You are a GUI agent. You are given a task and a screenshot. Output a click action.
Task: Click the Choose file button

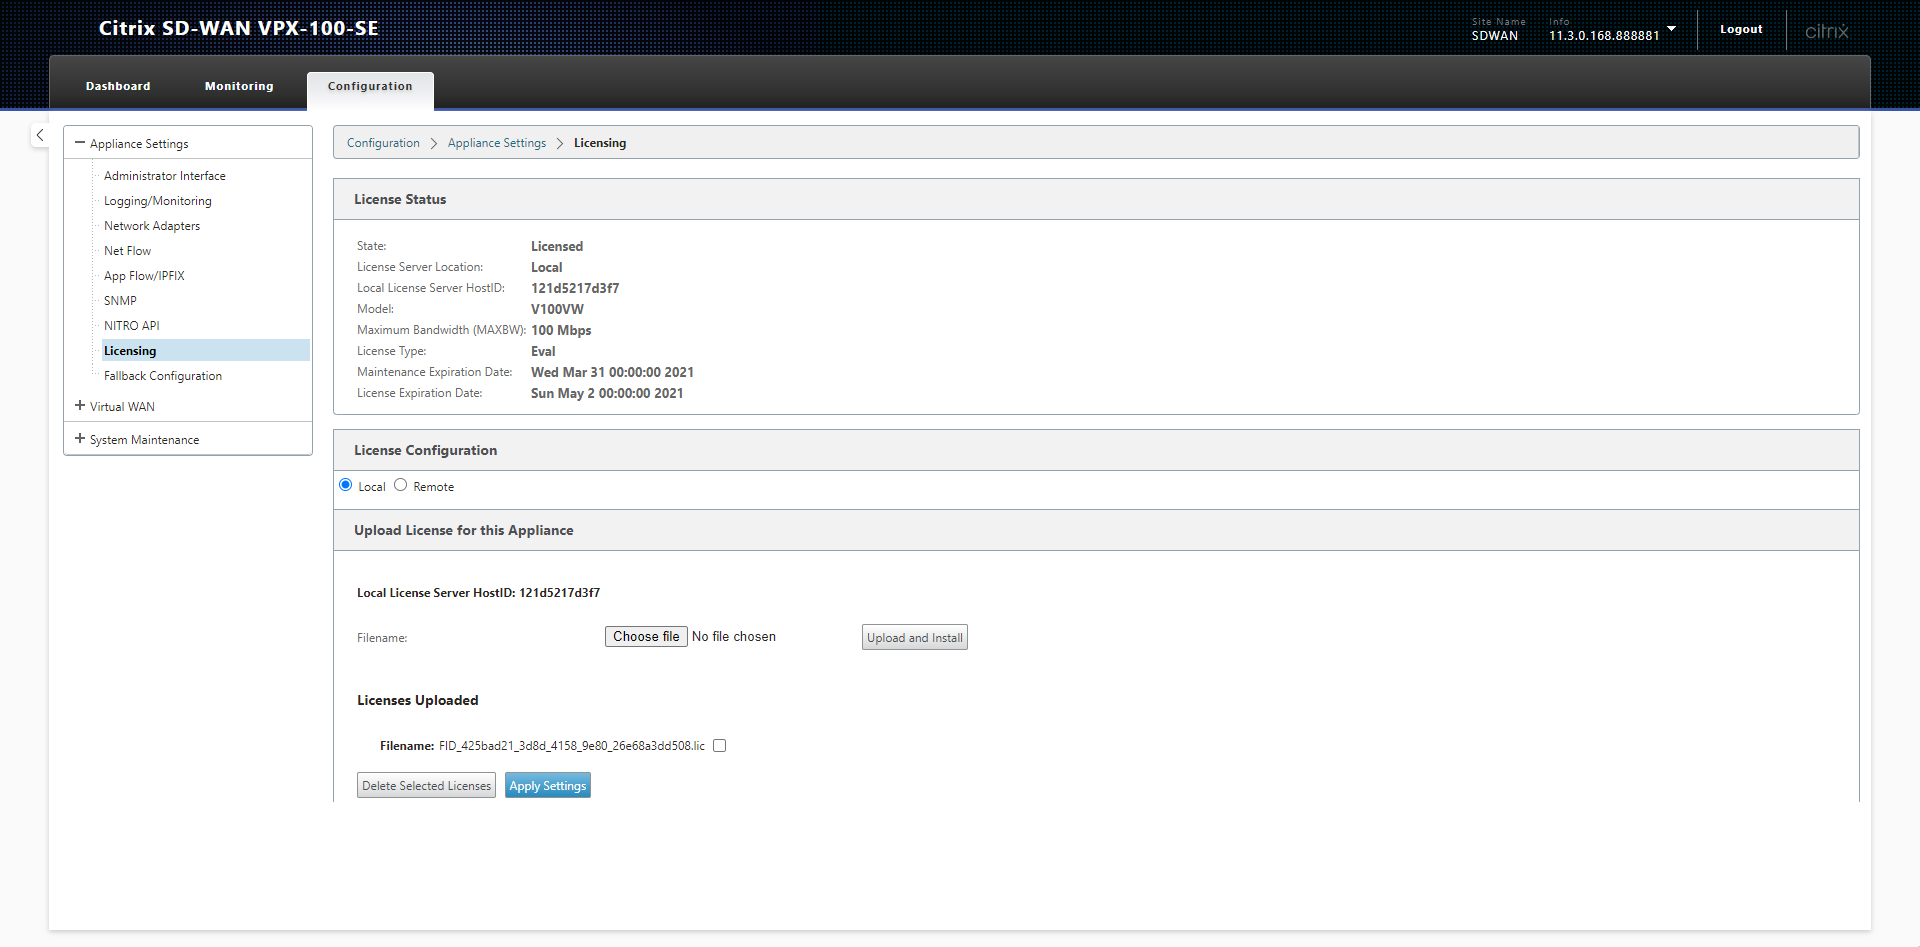coord(646,637)
